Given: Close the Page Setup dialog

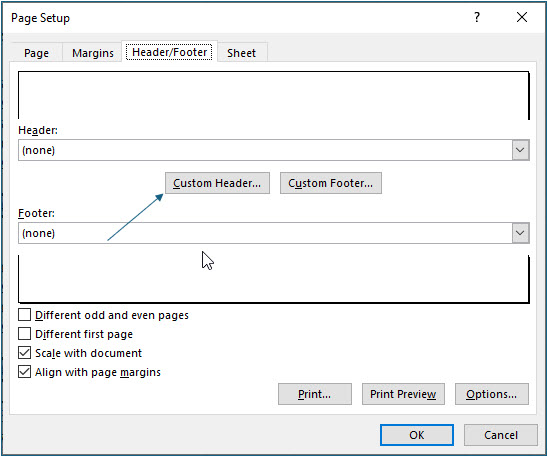Looking at the screenshot, I should [x=522, y=17].
